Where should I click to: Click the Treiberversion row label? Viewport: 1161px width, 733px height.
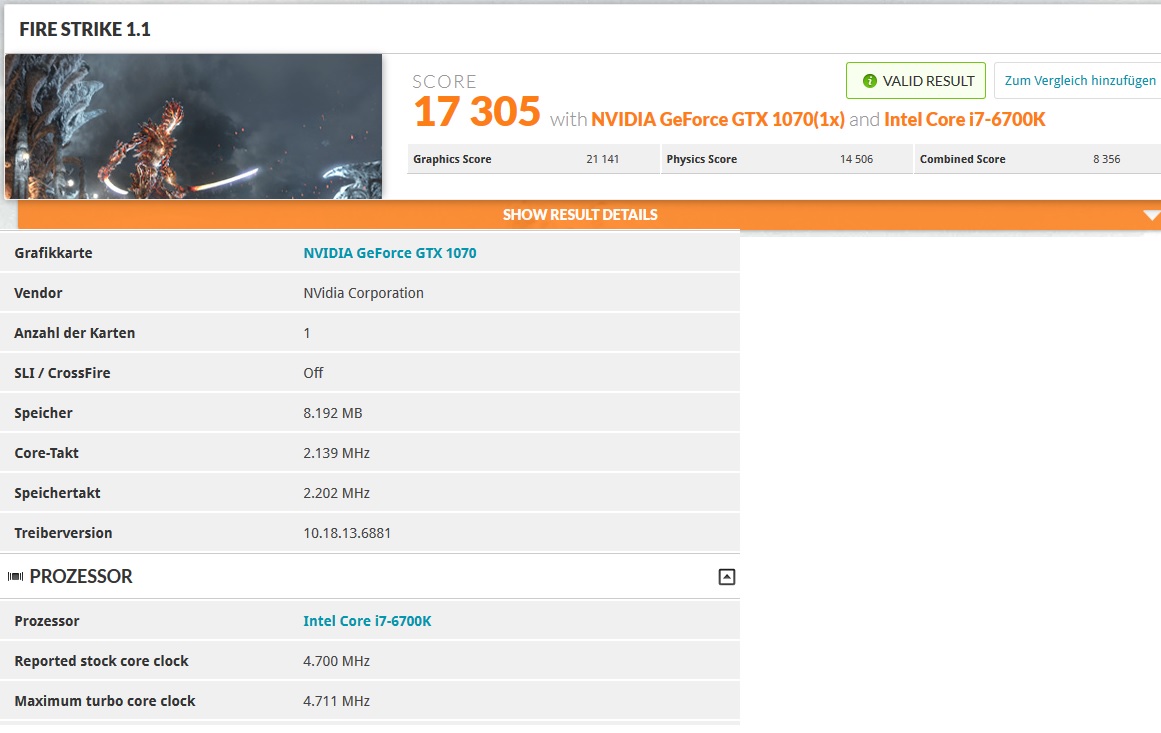click(63, 533)
